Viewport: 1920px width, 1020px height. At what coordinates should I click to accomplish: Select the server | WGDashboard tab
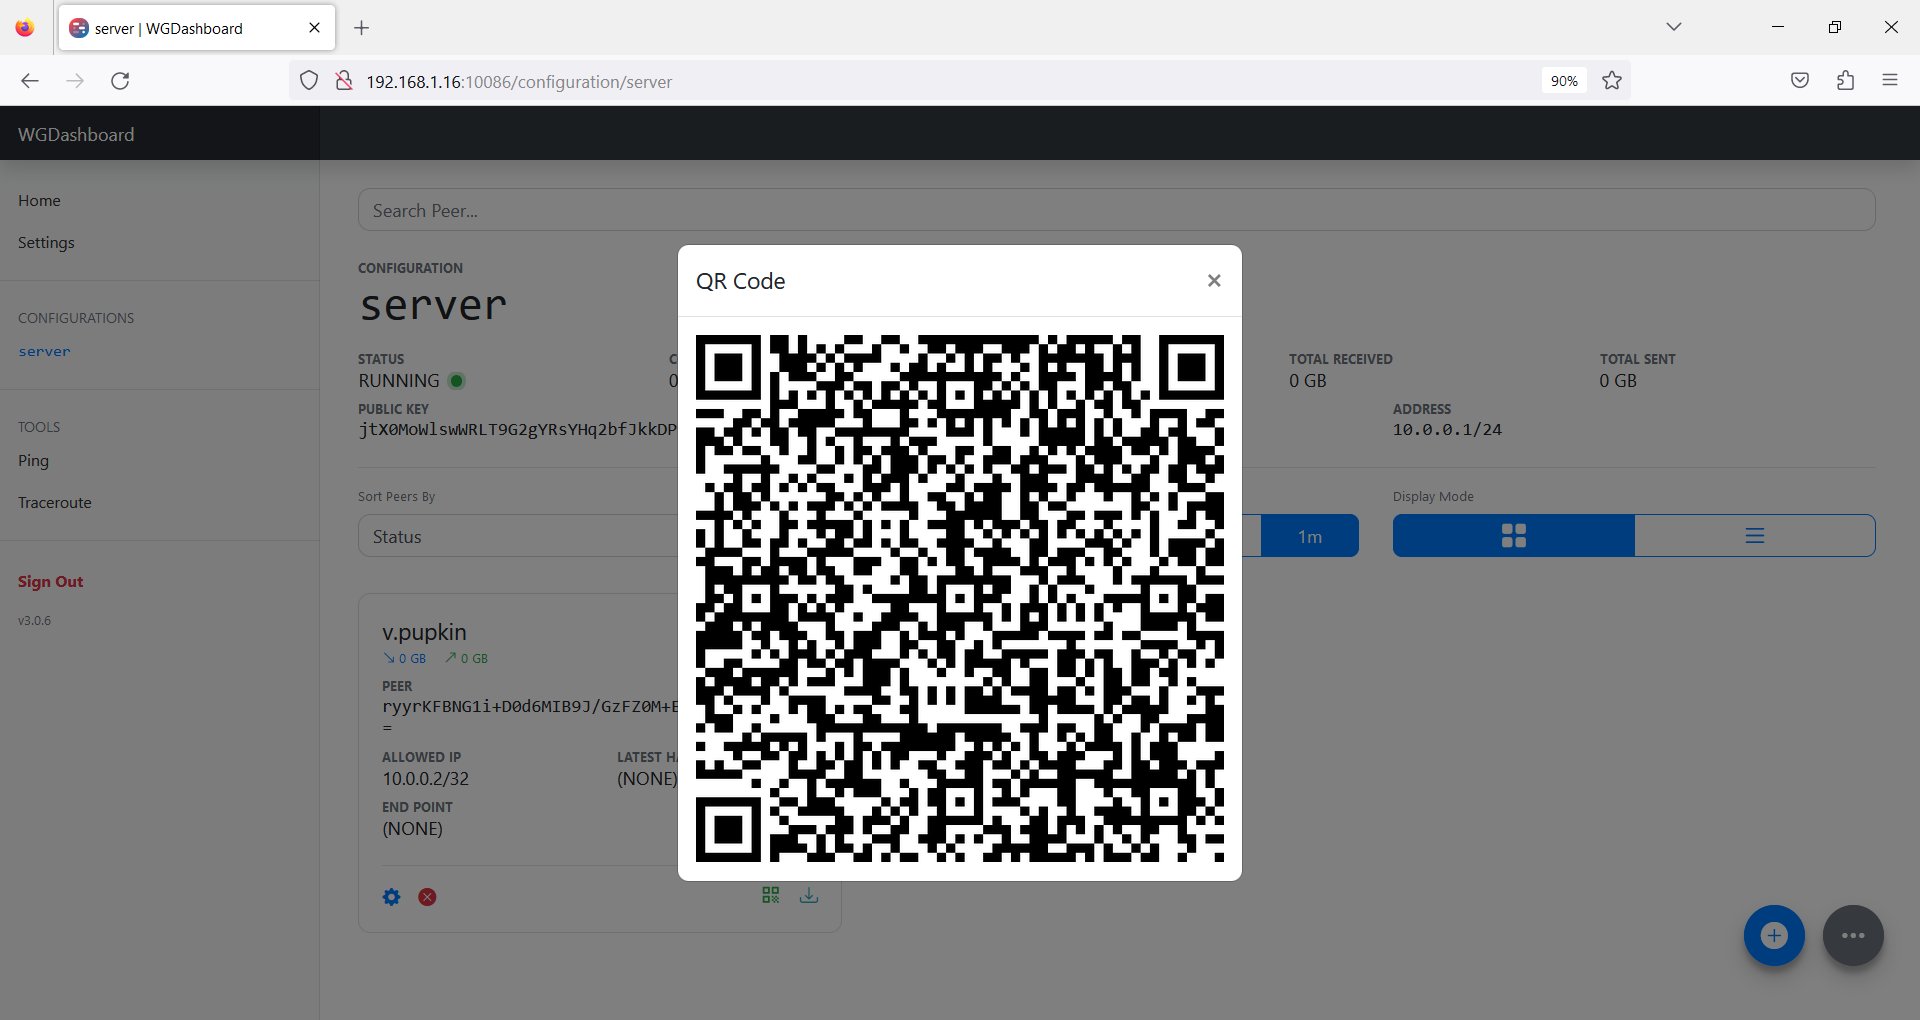coord(197,28)
